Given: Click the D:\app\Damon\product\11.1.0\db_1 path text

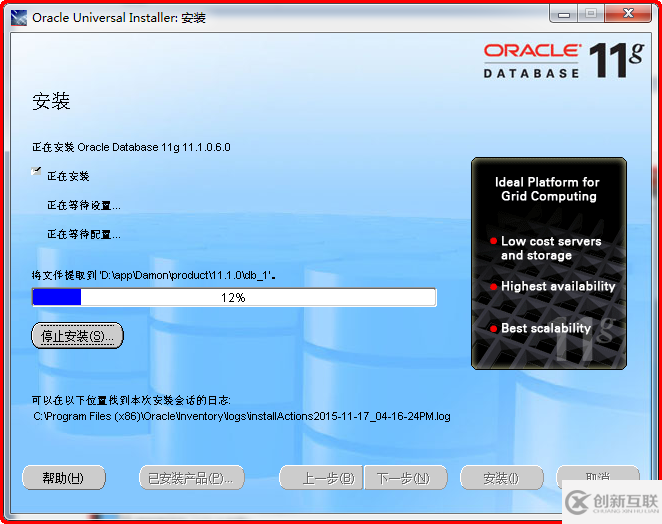Looking at the screenshot, I should point(185,275).
